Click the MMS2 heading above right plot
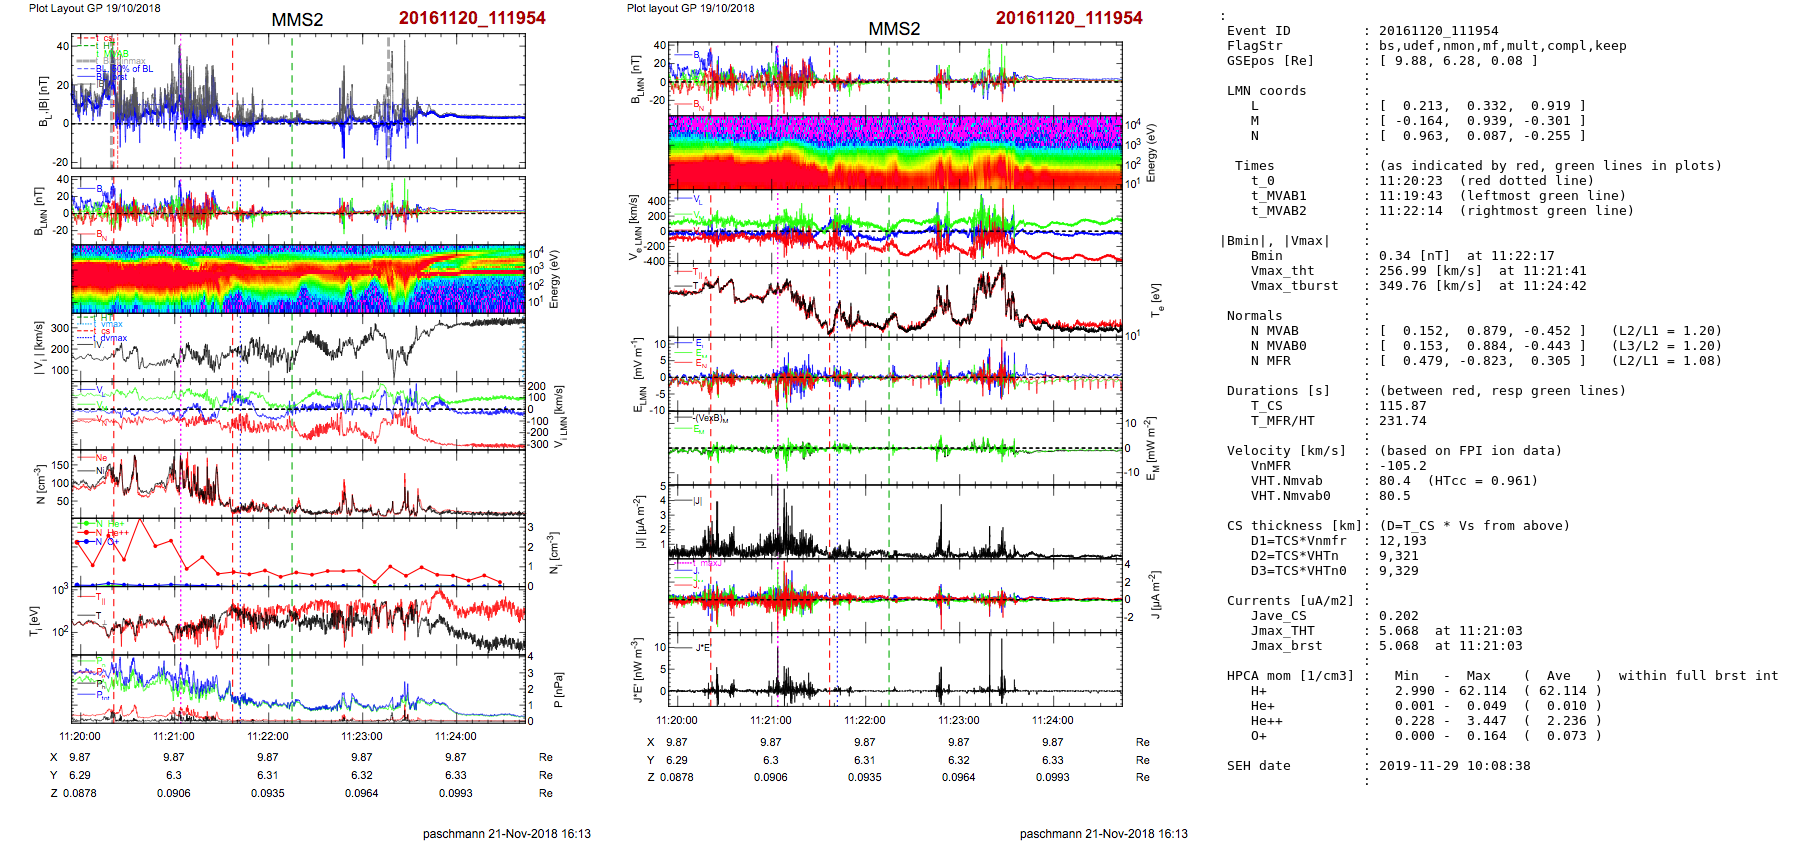The height and width of the screenshot is (841, 1804). tap(894, 29)
